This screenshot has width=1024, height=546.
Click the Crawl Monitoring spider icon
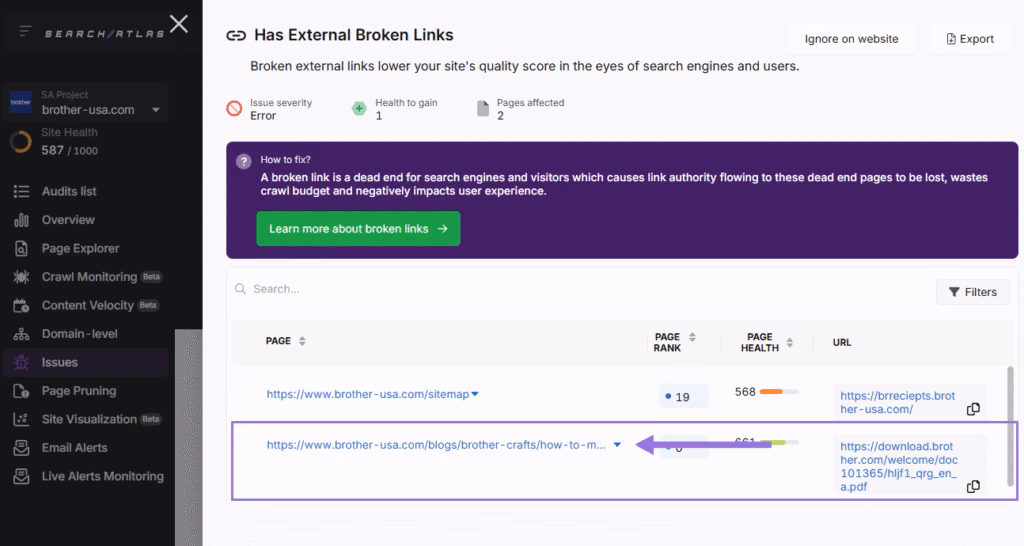click(x=21, y=277)
